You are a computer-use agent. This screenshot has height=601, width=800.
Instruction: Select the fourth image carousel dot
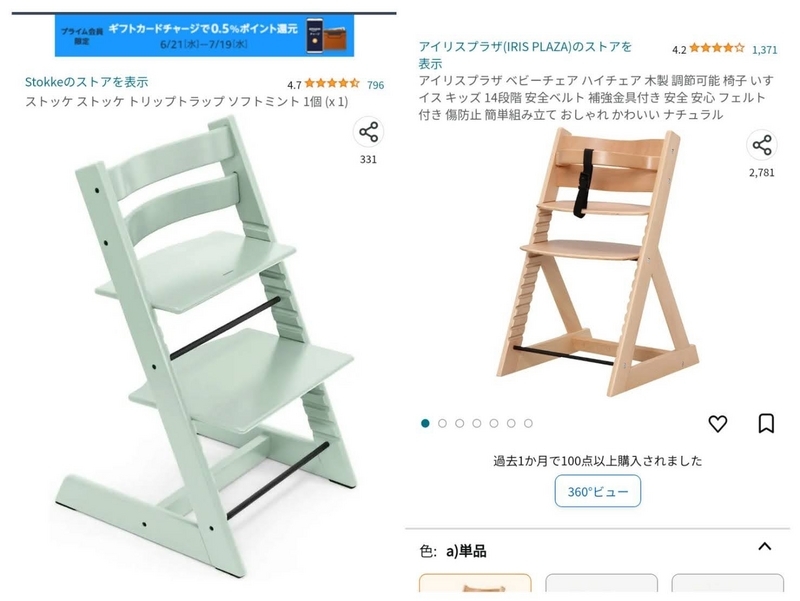[x=477, y=423]
